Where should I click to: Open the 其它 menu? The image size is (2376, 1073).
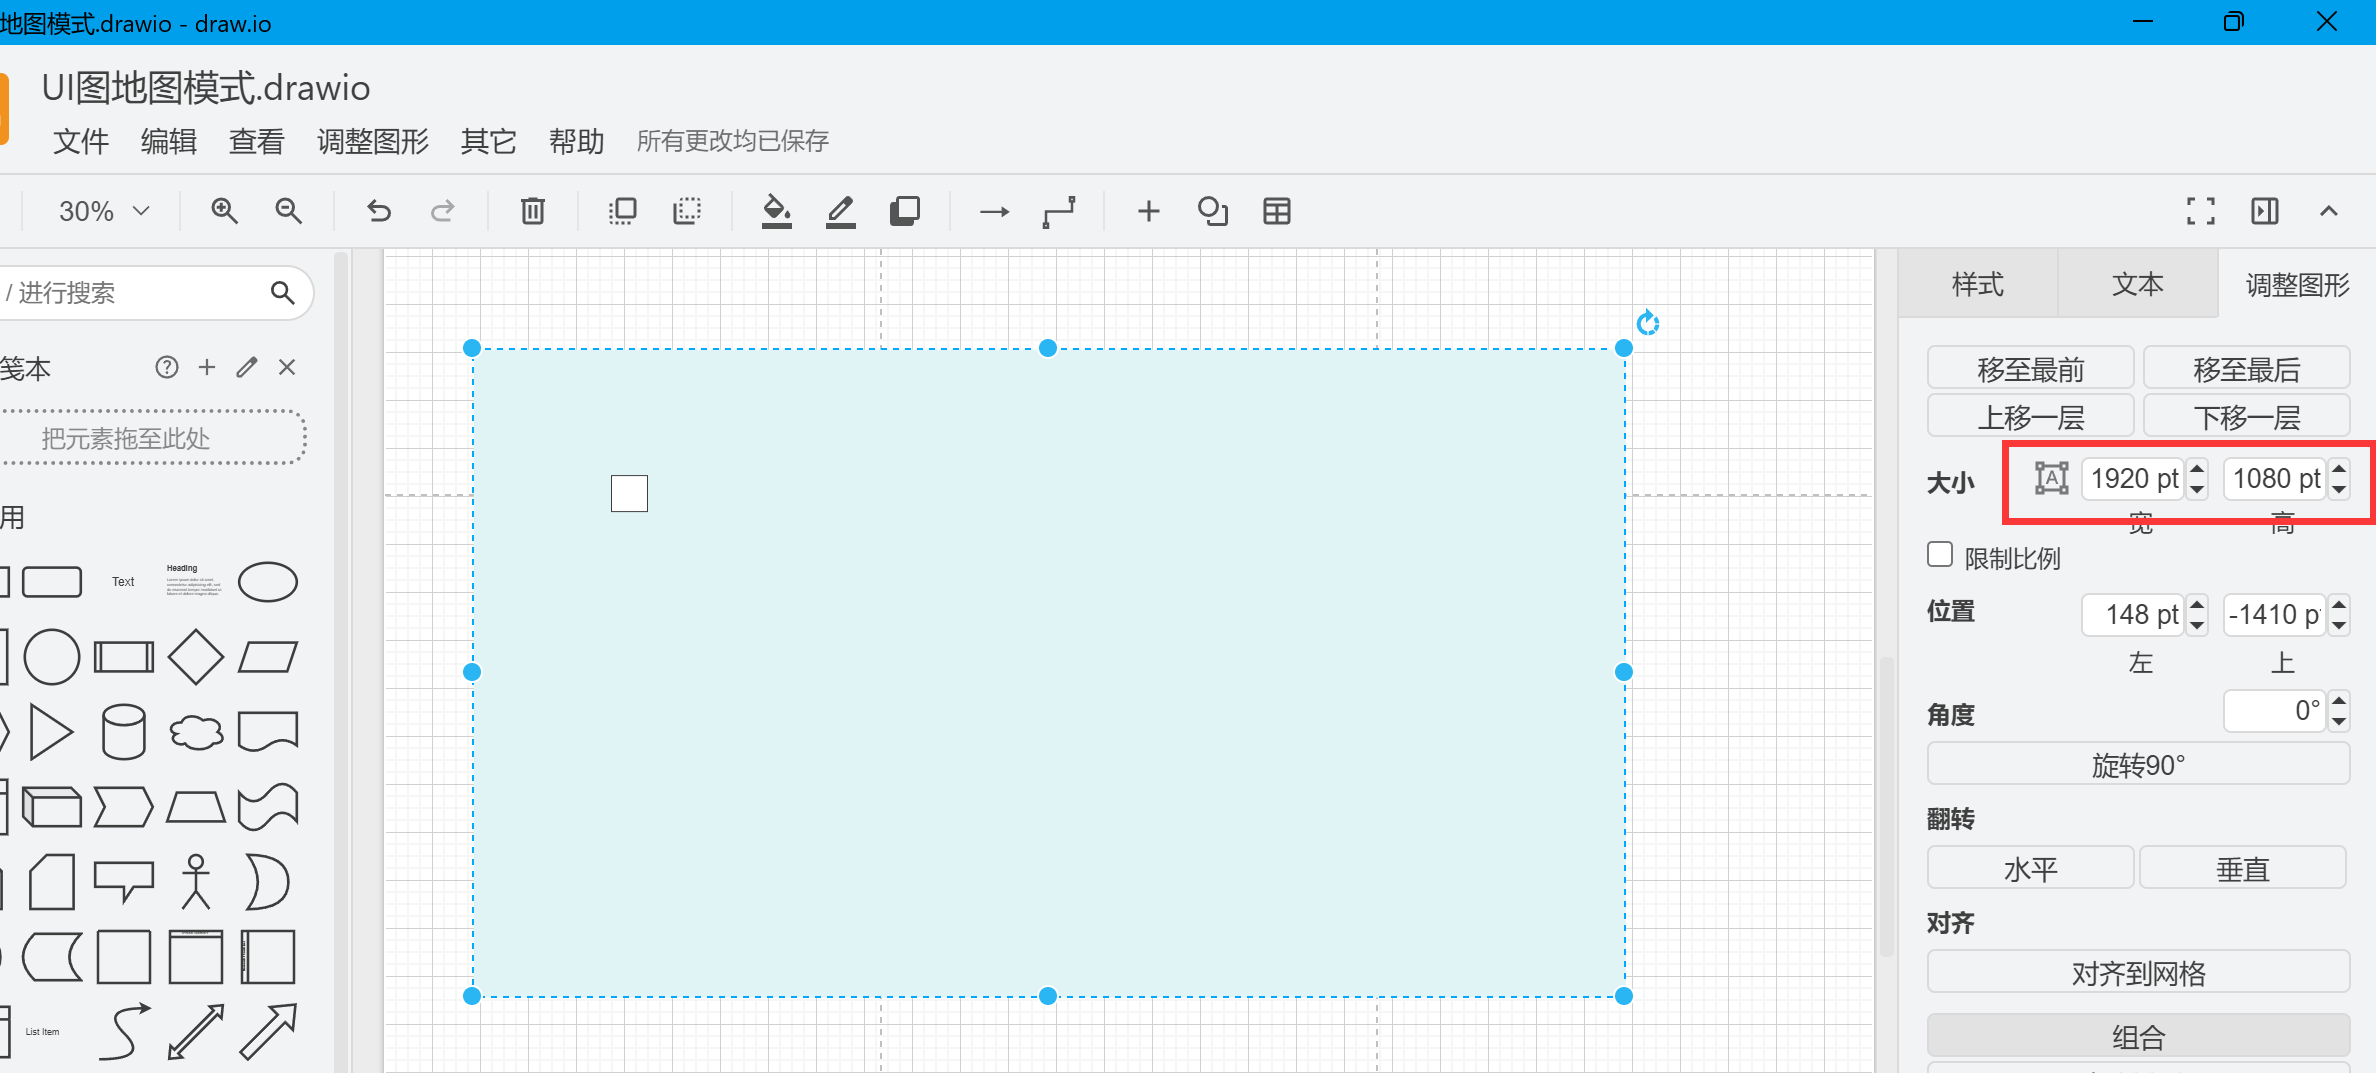click(489, 141)
